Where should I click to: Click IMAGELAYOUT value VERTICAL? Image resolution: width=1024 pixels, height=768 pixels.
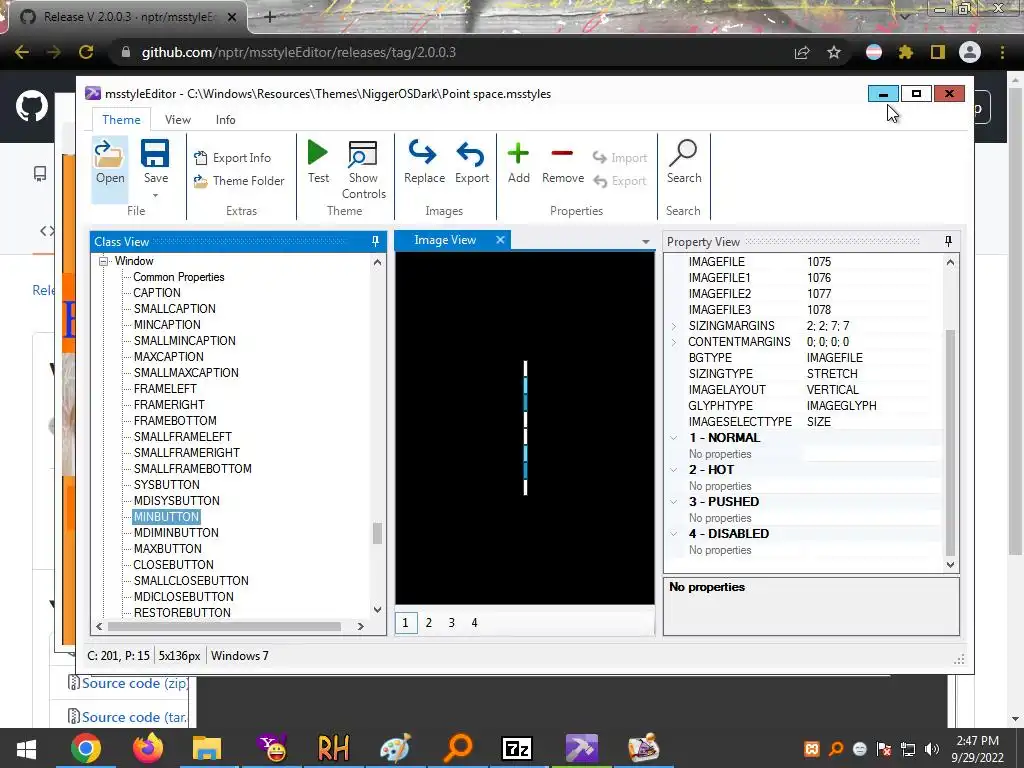coord(833,390)
